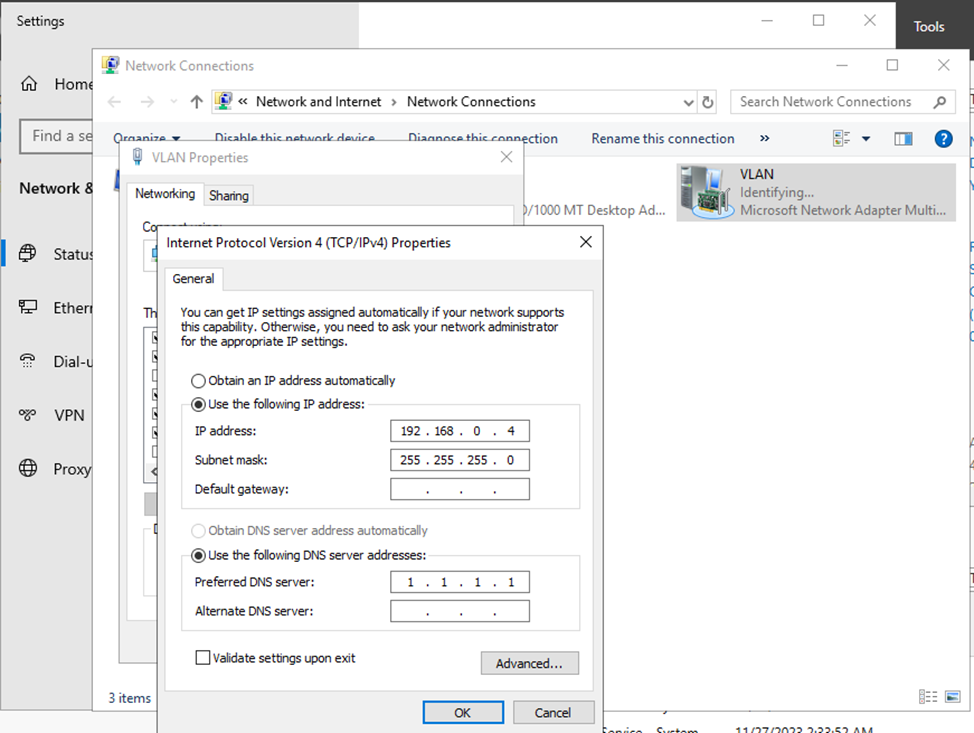Click the OK button to apply settings
Viewport: 974px width, 733px height.
pos(462,712)
